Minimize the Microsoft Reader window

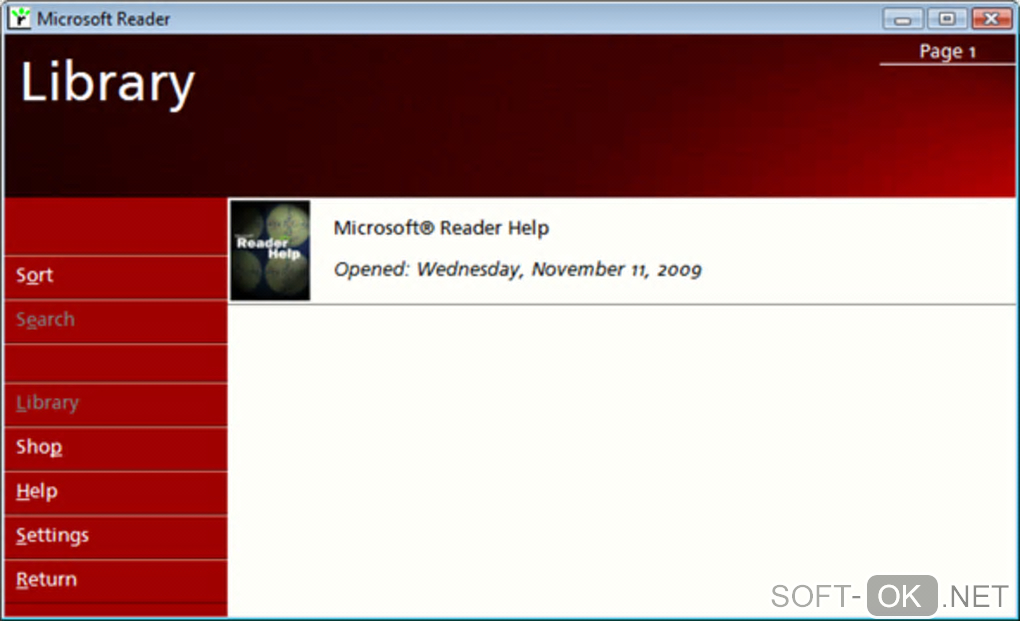pos(902,19)
